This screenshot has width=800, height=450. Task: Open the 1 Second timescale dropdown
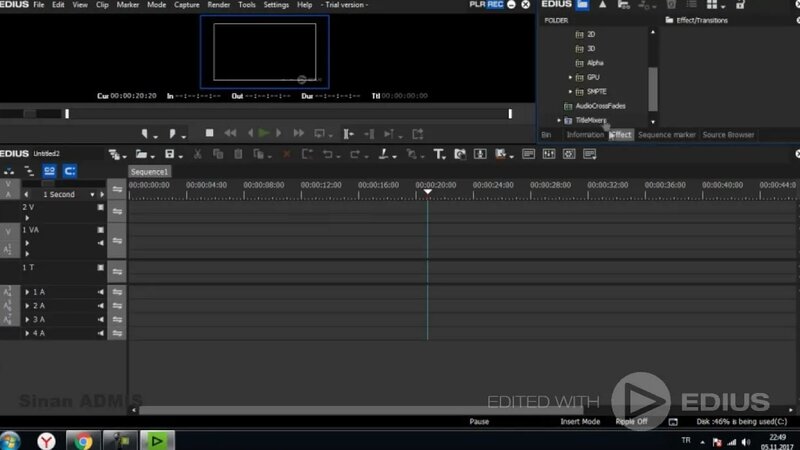[x=92, y=194]
